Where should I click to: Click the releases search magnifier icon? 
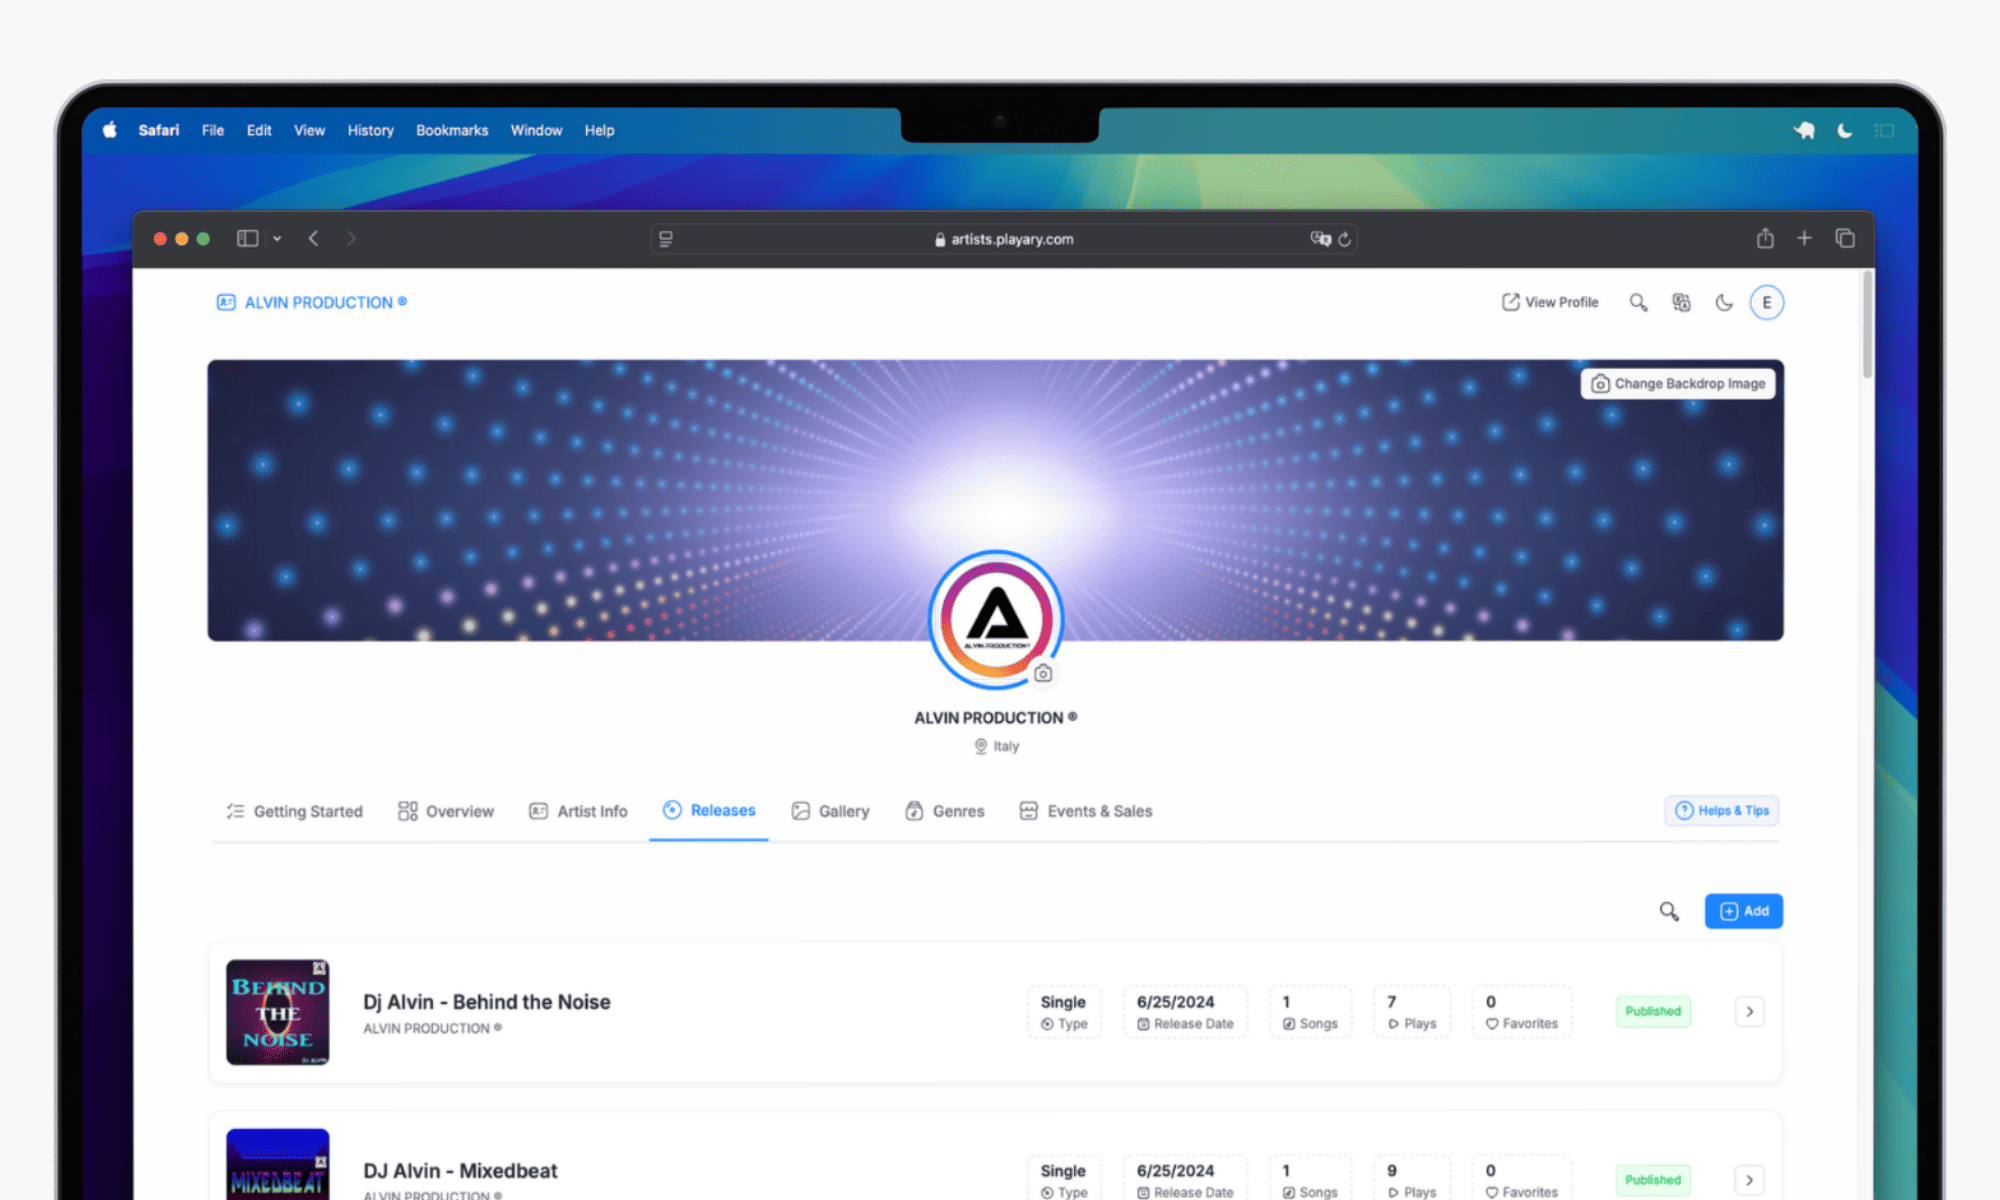tap(1669, 911)
